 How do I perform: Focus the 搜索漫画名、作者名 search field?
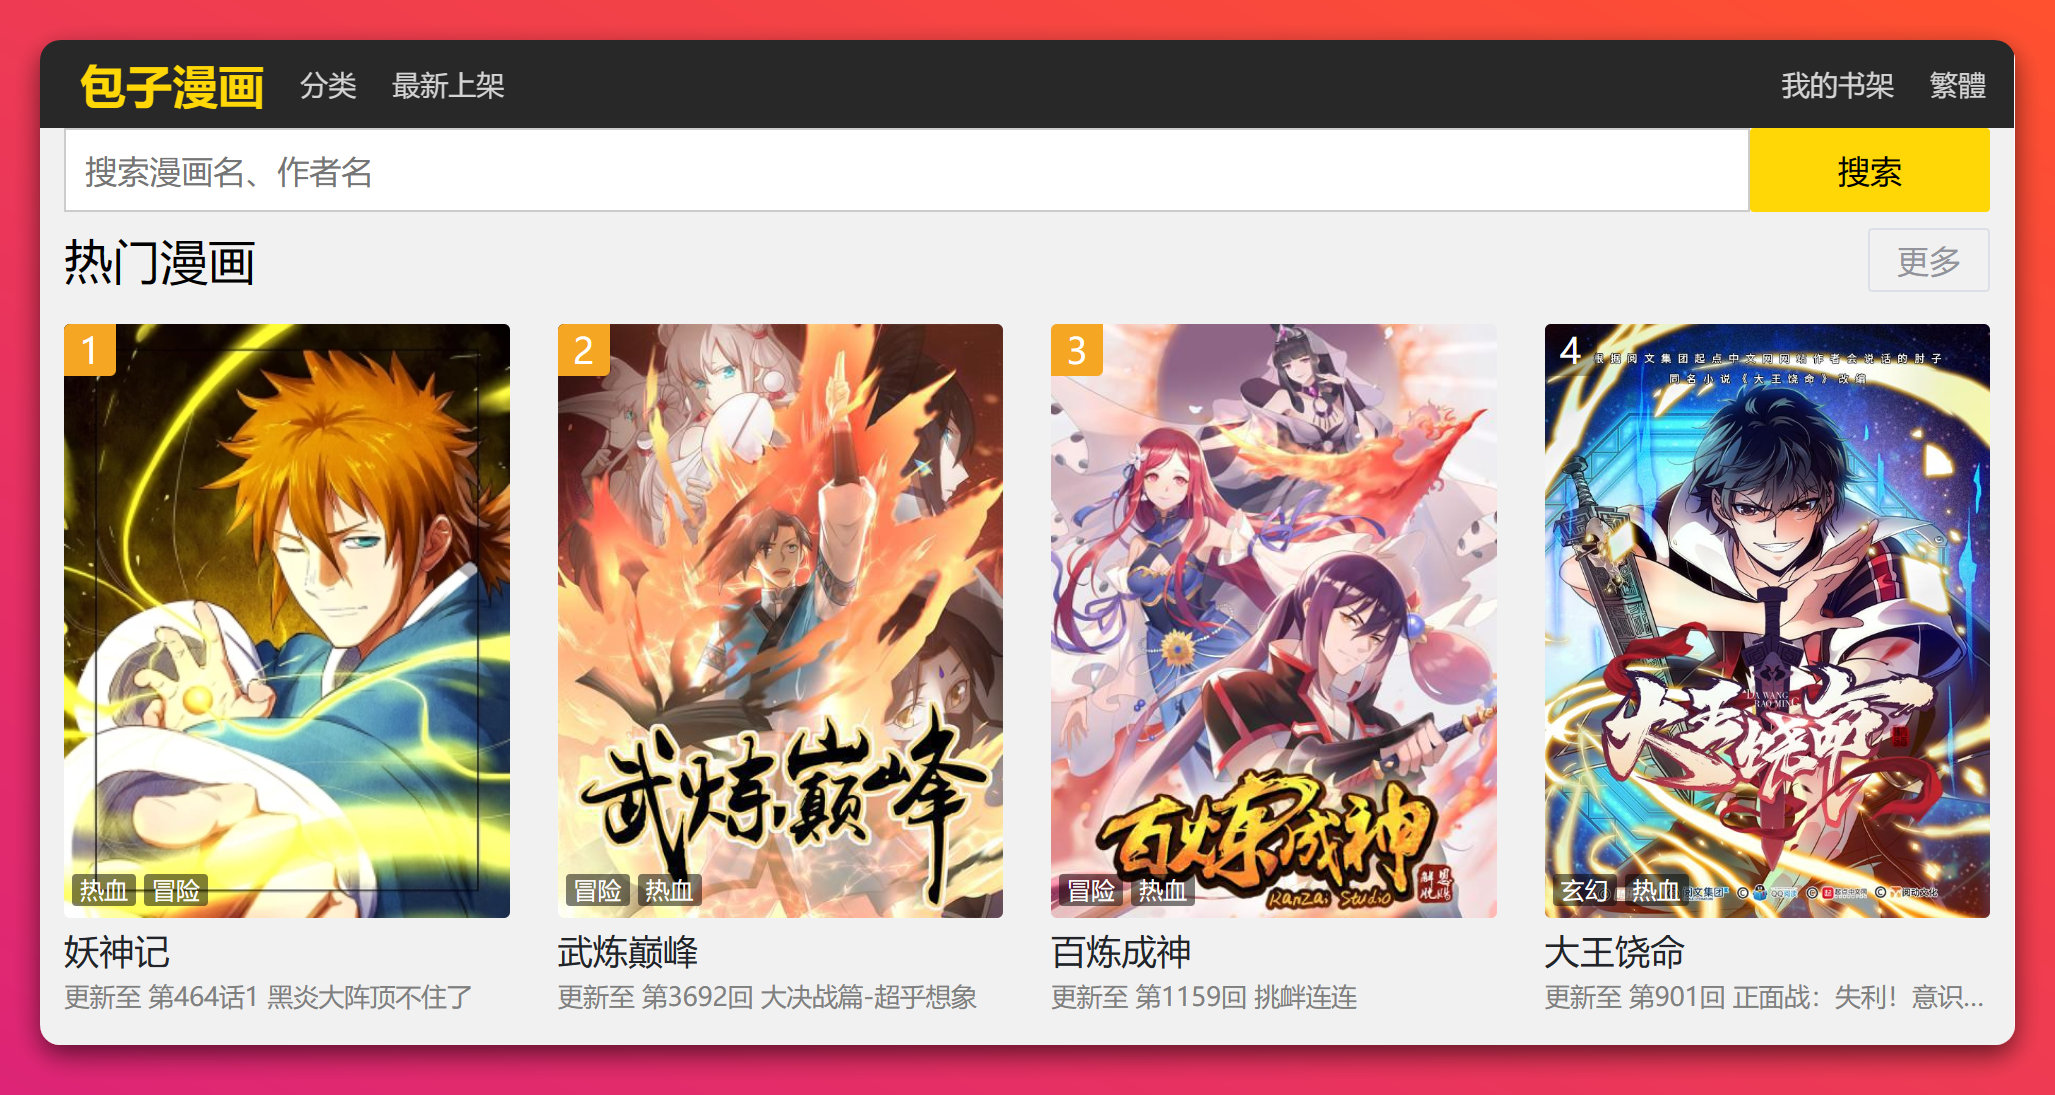click(906, 170)
